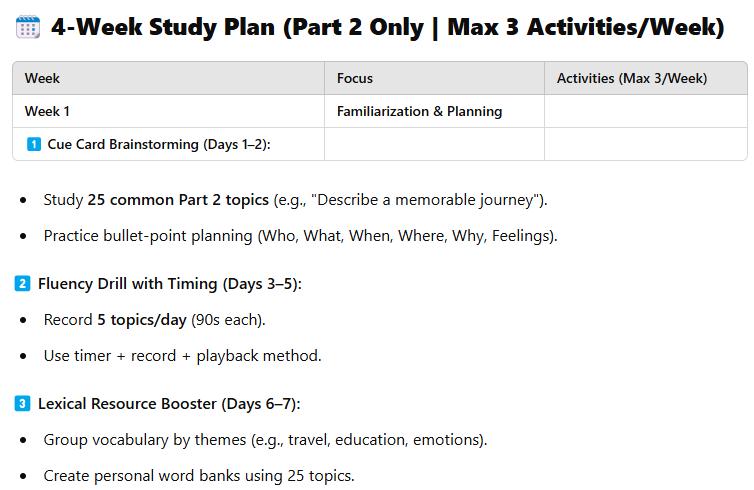Click the 4-Week Study Plan heading
The height and width of the screenshot is (490, 754).
(387, 27)
